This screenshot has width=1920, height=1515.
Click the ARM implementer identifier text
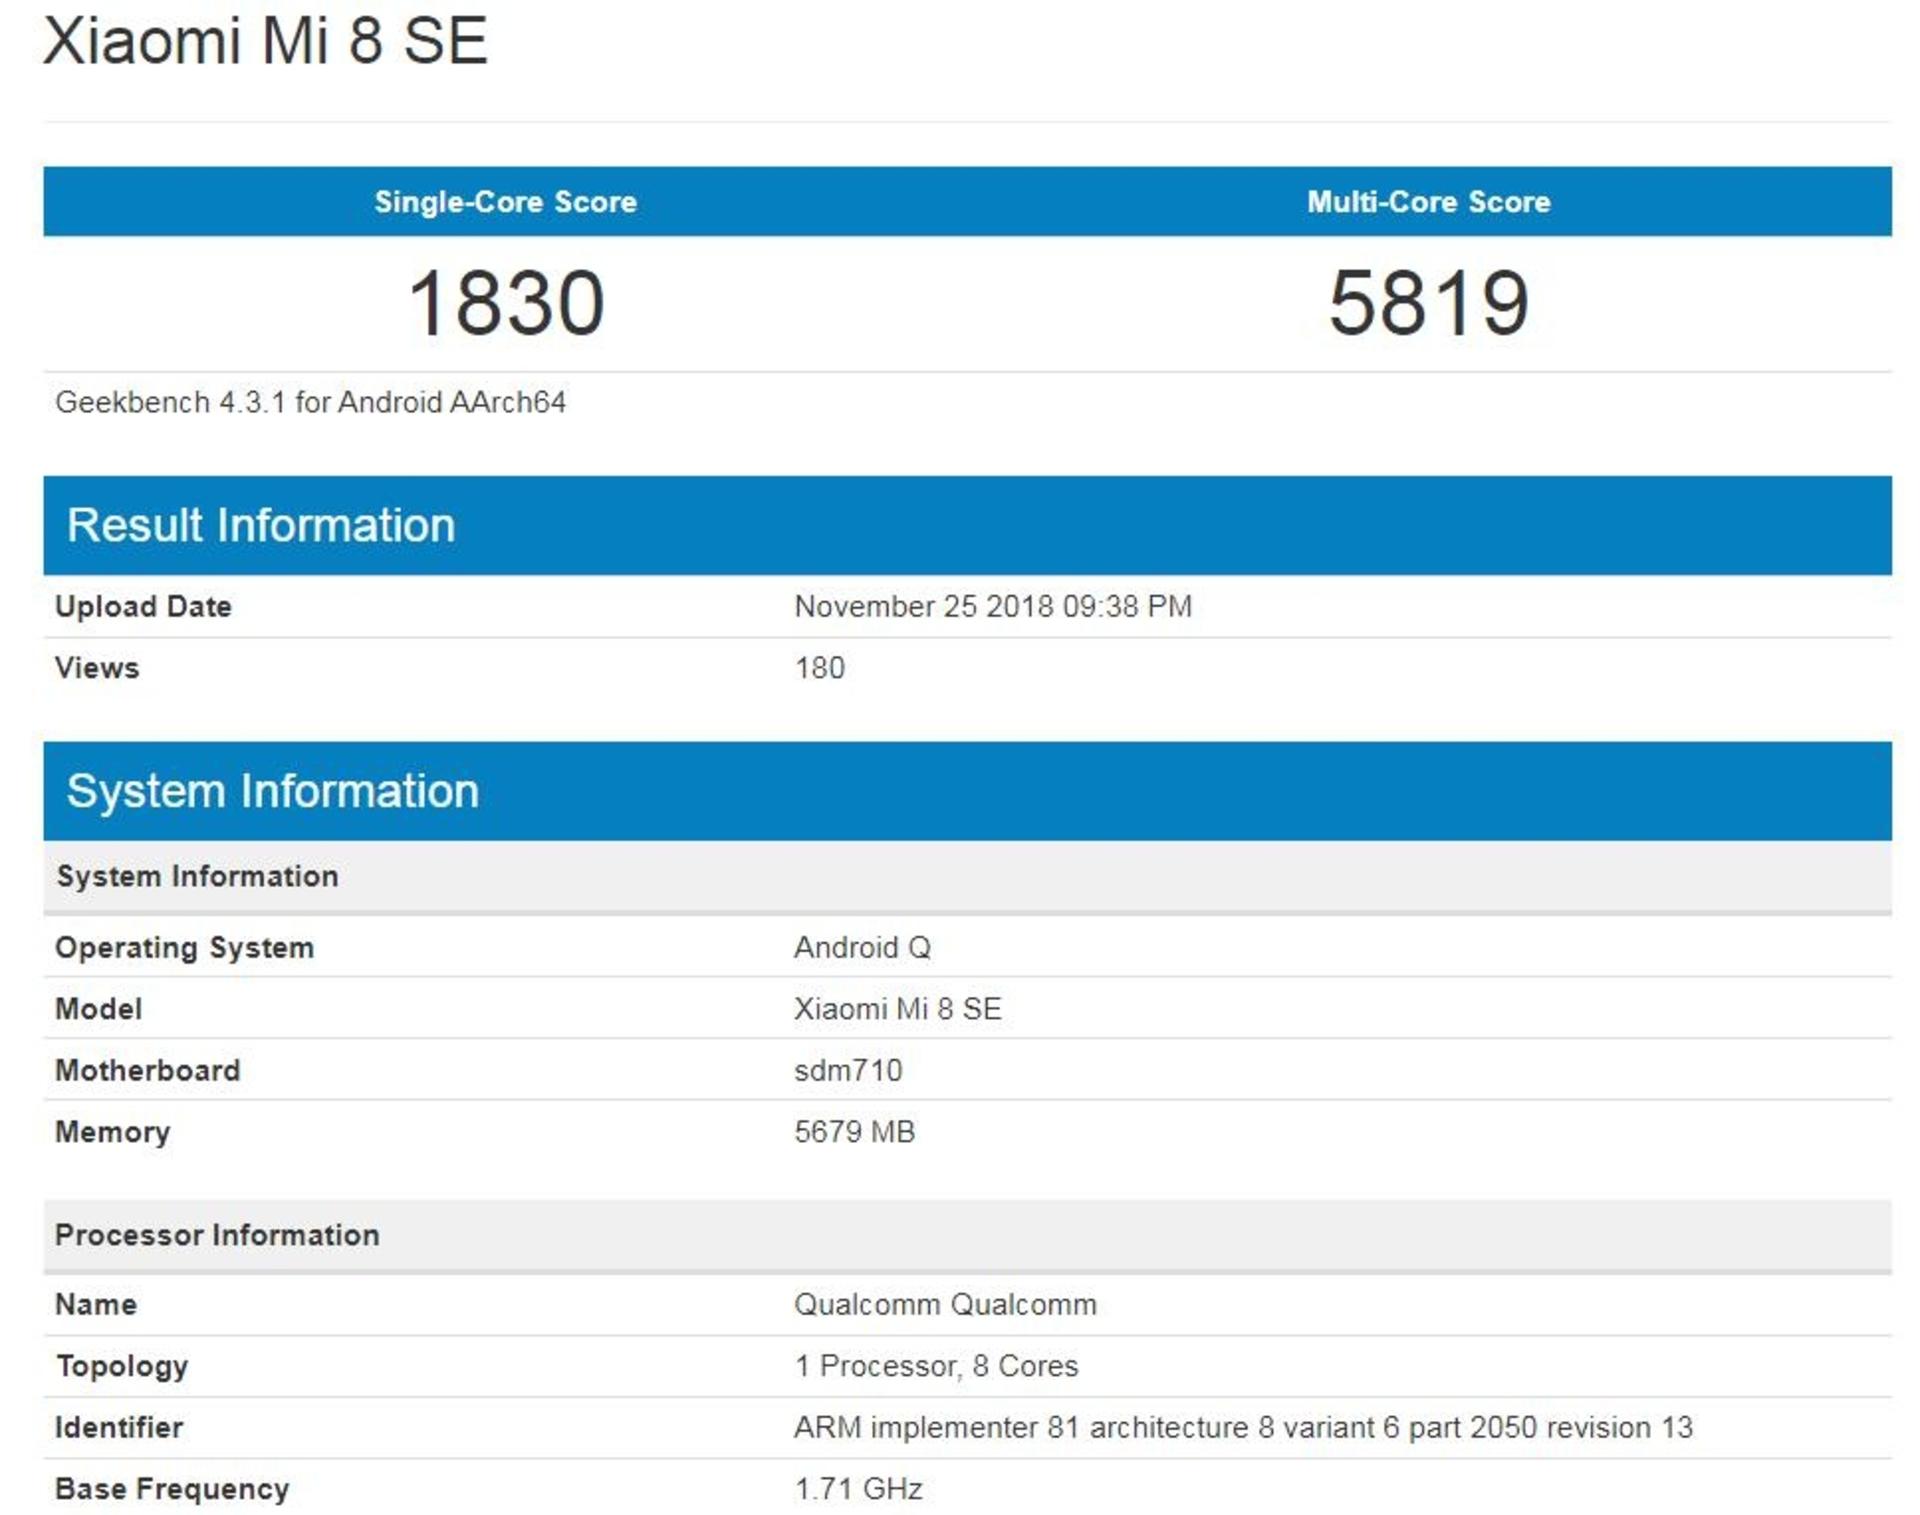point(1243,1427)
